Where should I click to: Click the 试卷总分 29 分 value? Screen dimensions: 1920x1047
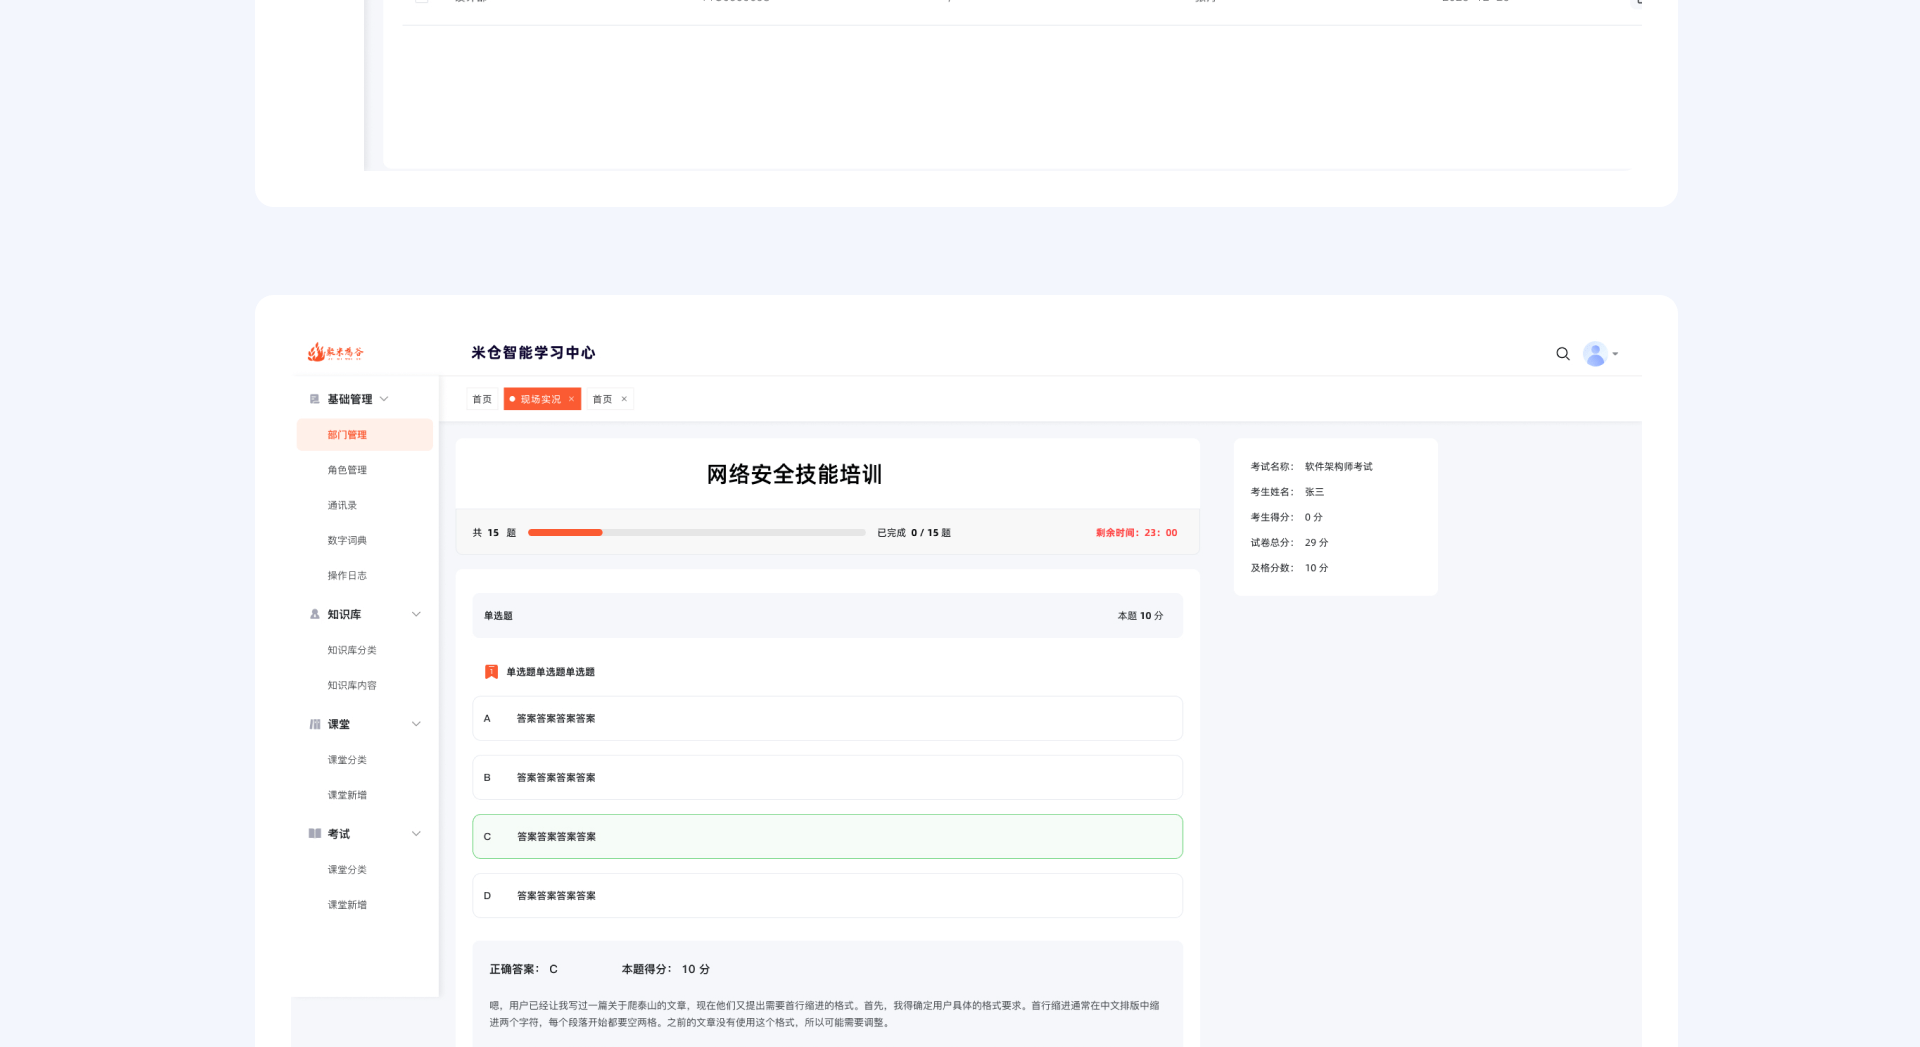(x=1316, y=543)
